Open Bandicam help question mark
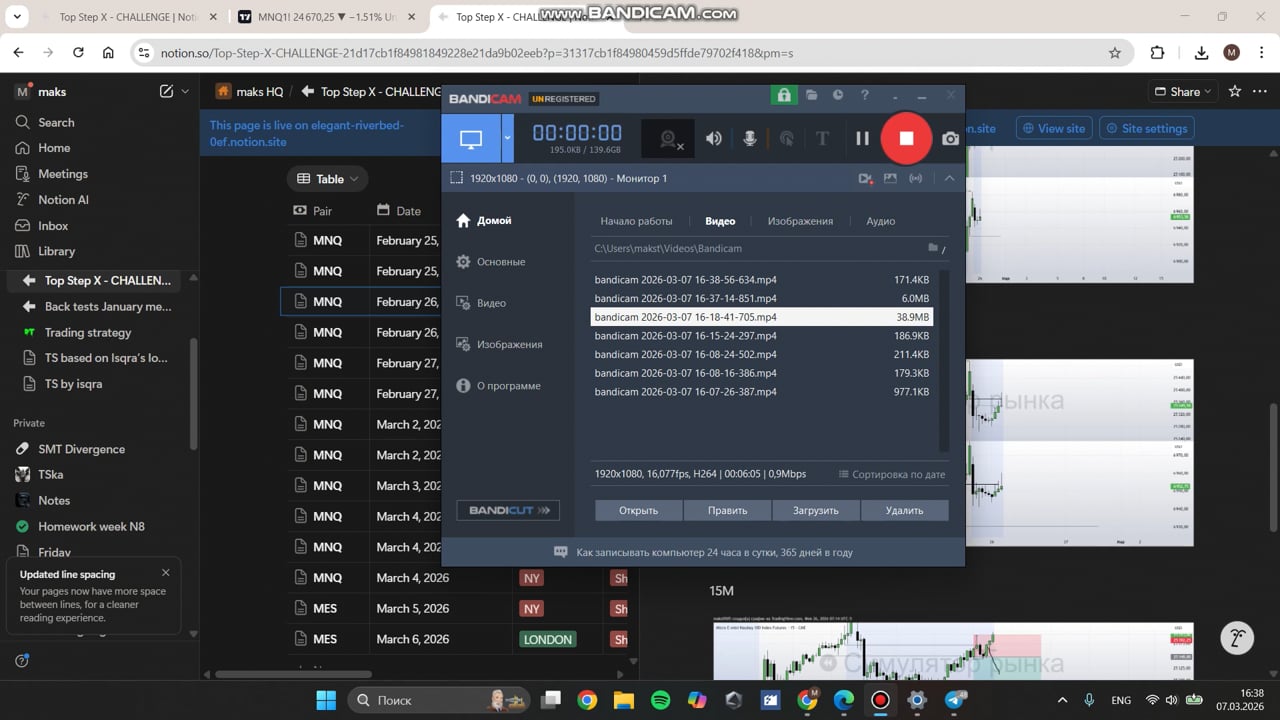 (x=865, y=95)
